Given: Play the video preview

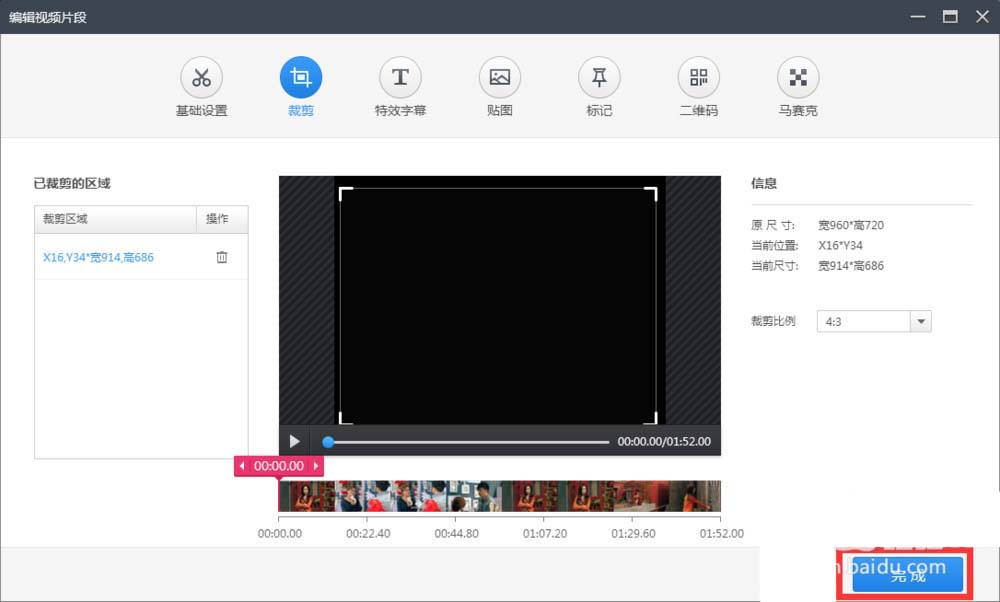Looking at the screenshot, I should [294, 441].
